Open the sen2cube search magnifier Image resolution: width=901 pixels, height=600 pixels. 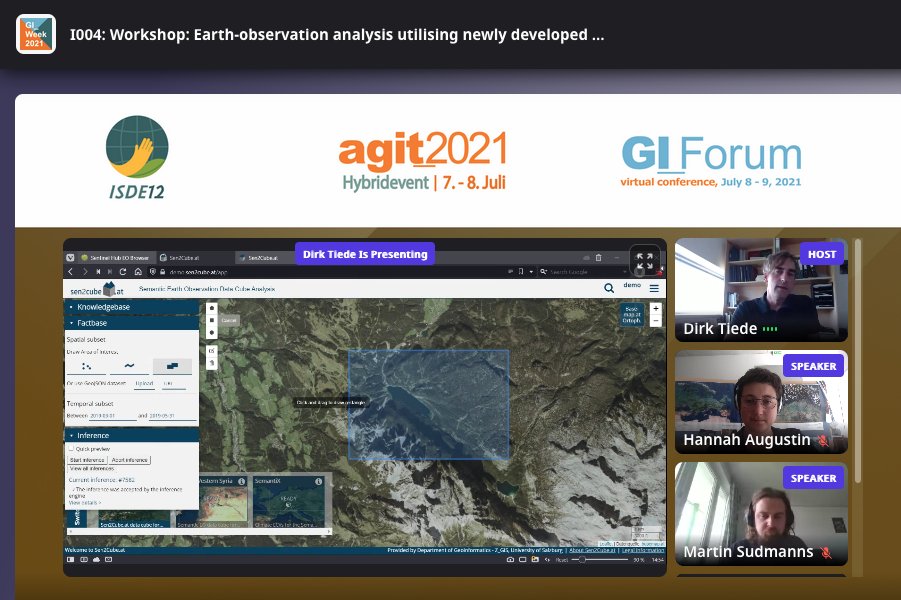pyautogui.click(x=609, y=288)
